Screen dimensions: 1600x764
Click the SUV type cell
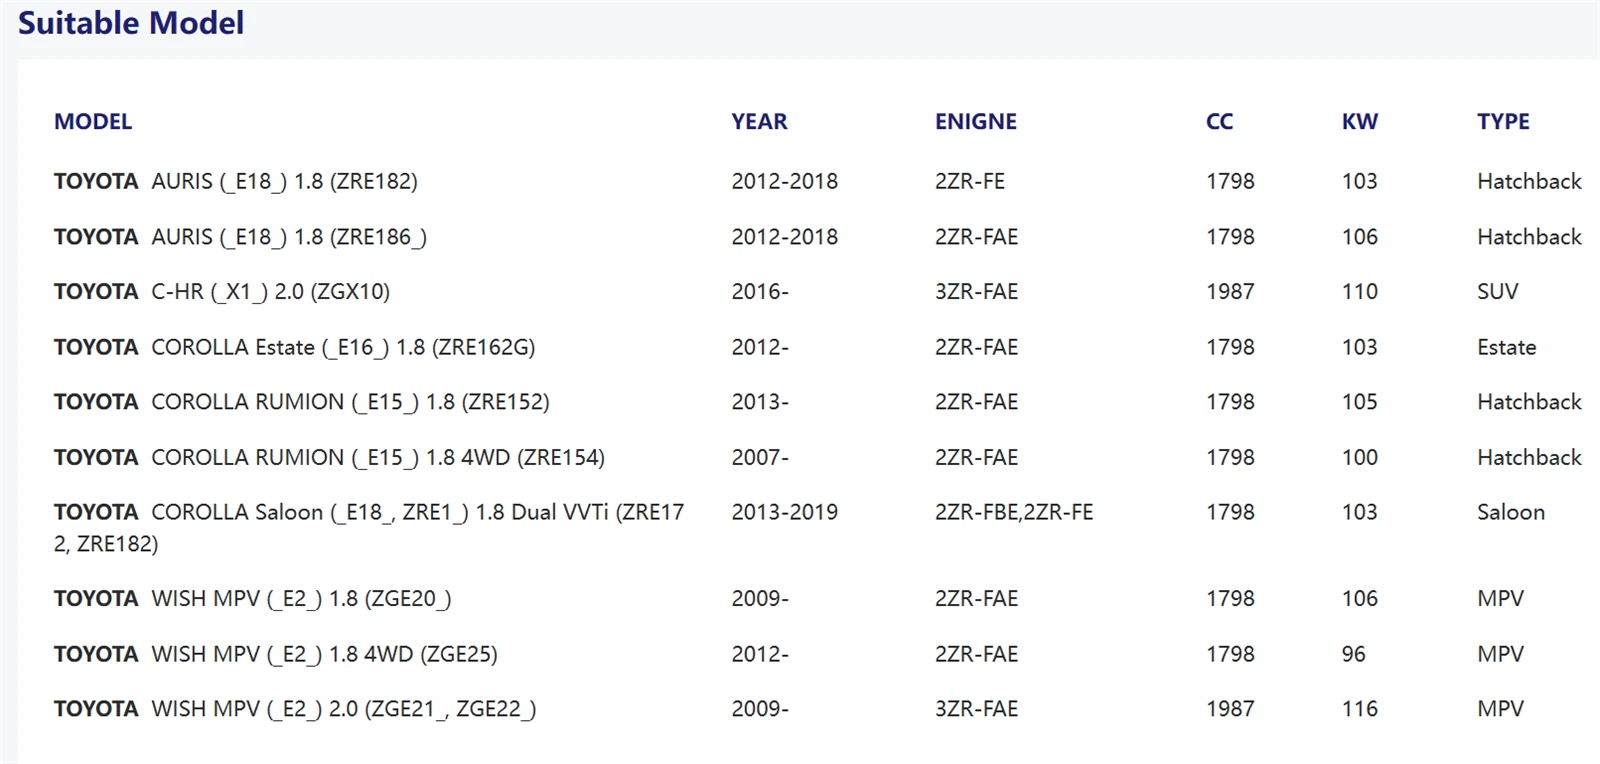click(x=1497, y=292)
